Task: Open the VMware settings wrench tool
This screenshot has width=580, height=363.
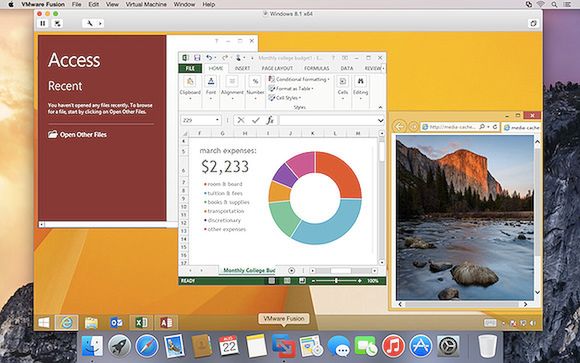Action: pyautogui.click(x=90, y=23)
